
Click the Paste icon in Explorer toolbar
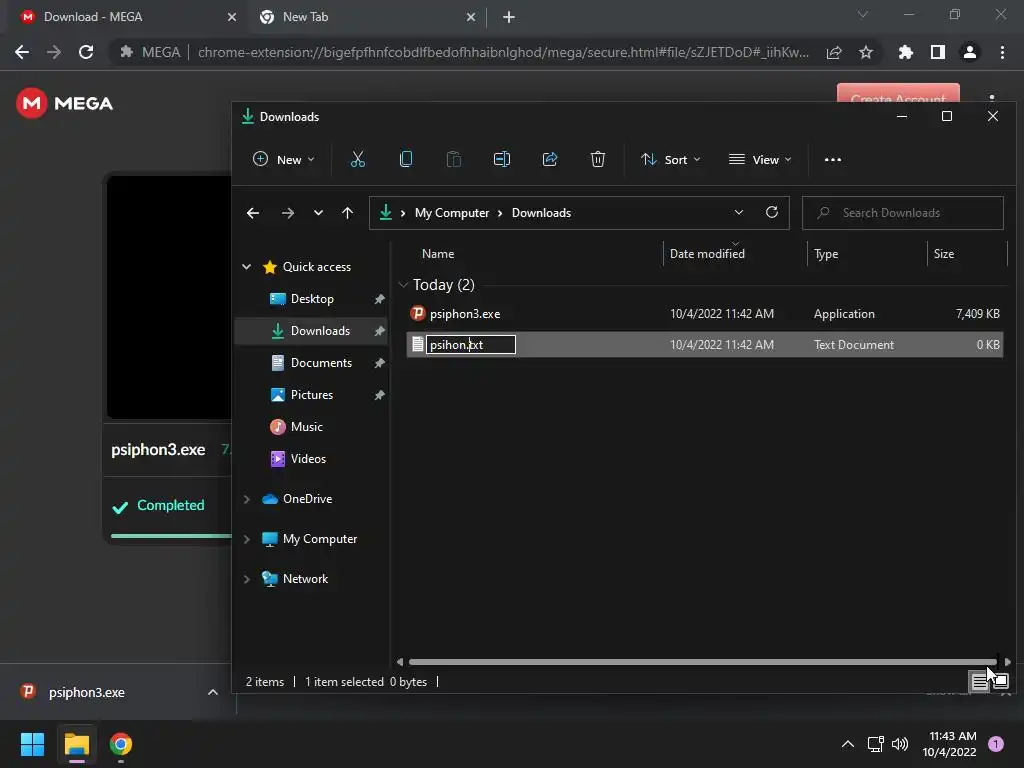click(454, 159)
